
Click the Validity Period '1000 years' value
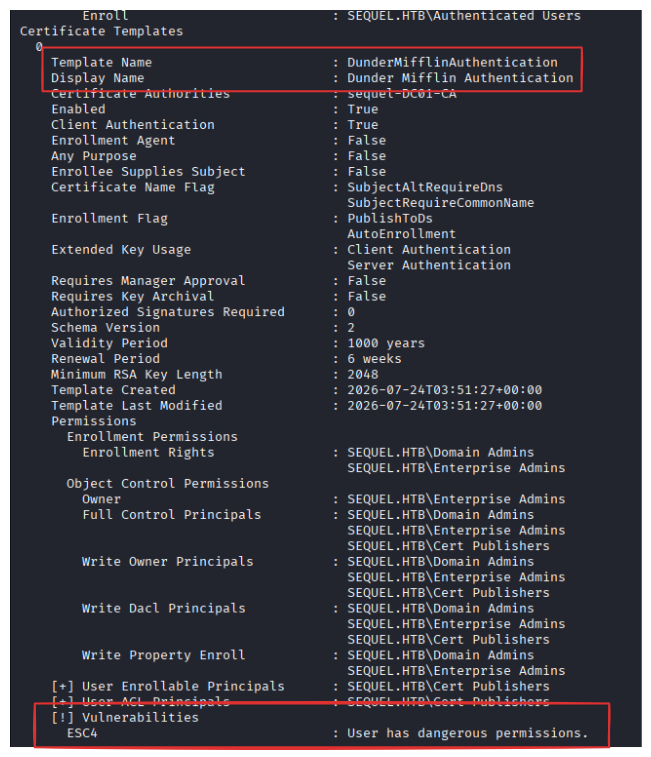(x=386, y=343)
